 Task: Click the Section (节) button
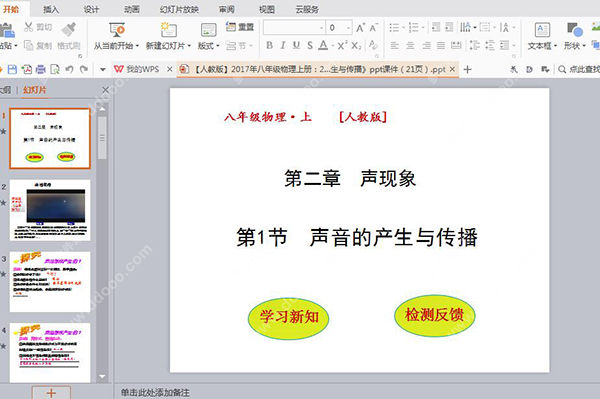pyautogui.click(x=239, y=46)
